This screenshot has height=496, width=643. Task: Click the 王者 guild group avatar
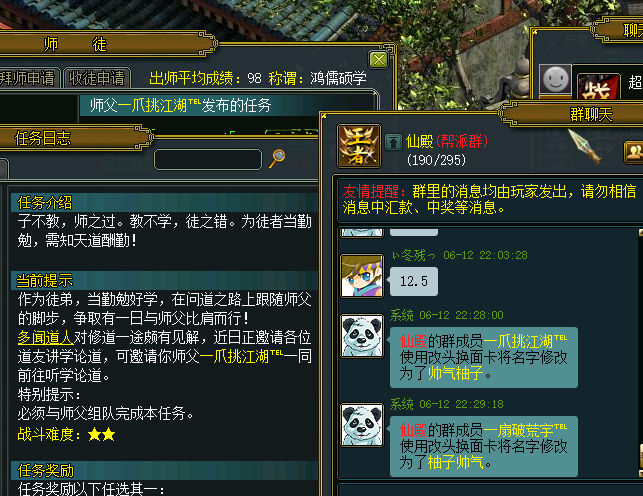pos(359,146)
